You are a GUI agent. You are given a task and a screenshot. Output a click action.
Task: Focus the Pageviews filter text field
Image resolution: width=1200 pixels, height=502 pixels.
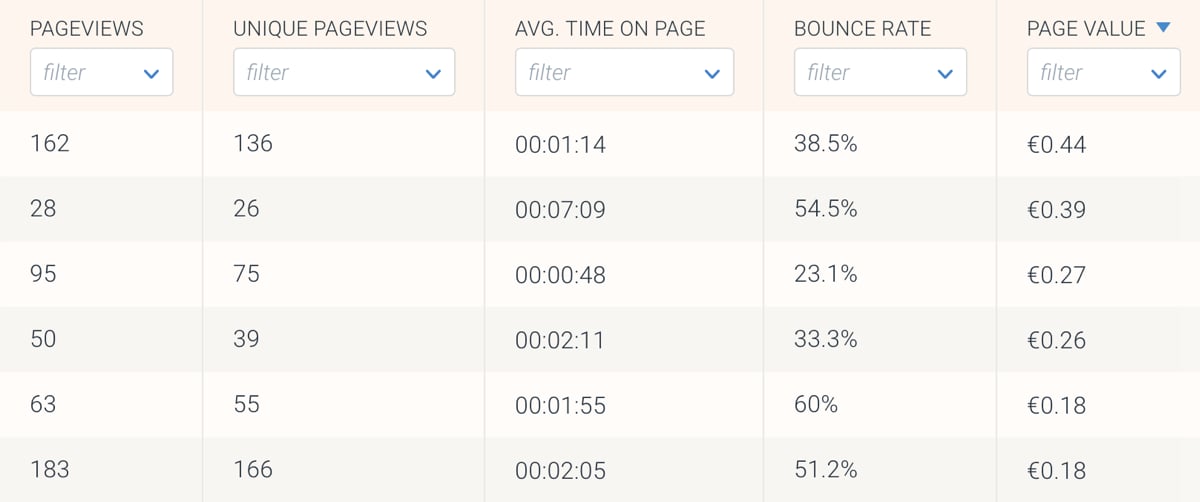coord(101,73)
